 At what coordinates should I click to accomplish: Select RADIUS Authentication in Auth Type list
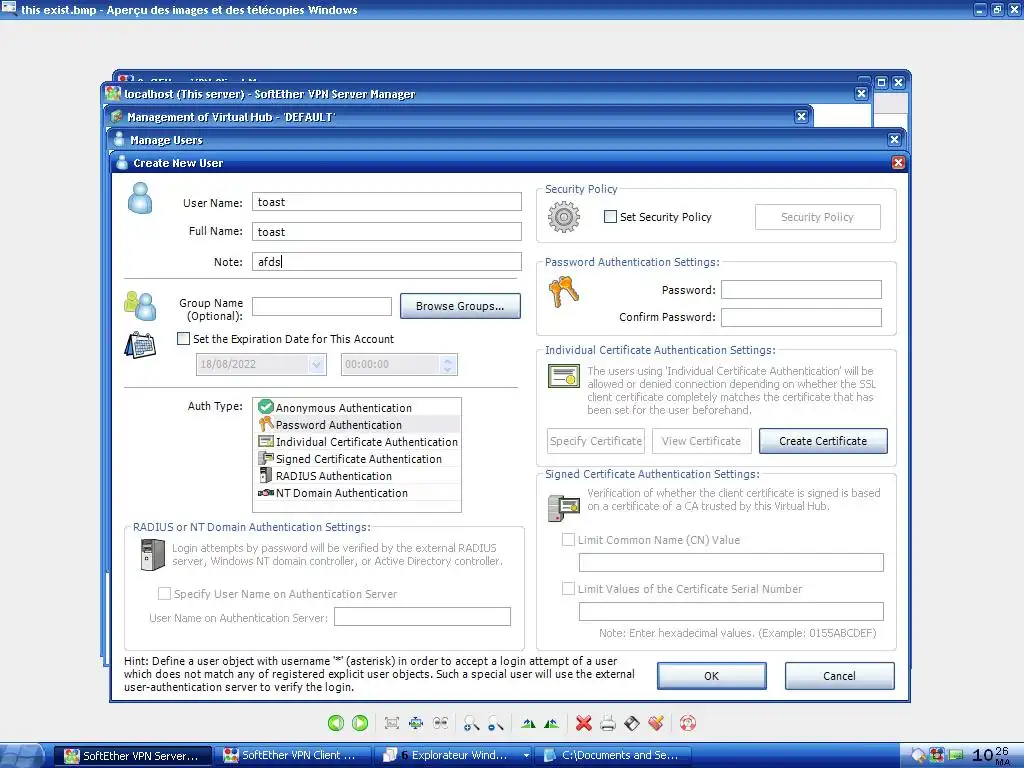[357, 475]
